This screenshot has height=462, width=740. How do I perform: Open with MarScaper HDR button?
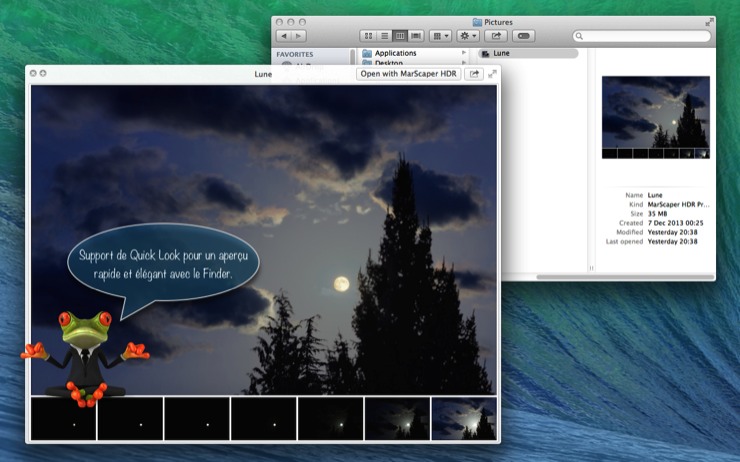pyautogui.click(x=408, y=74)
